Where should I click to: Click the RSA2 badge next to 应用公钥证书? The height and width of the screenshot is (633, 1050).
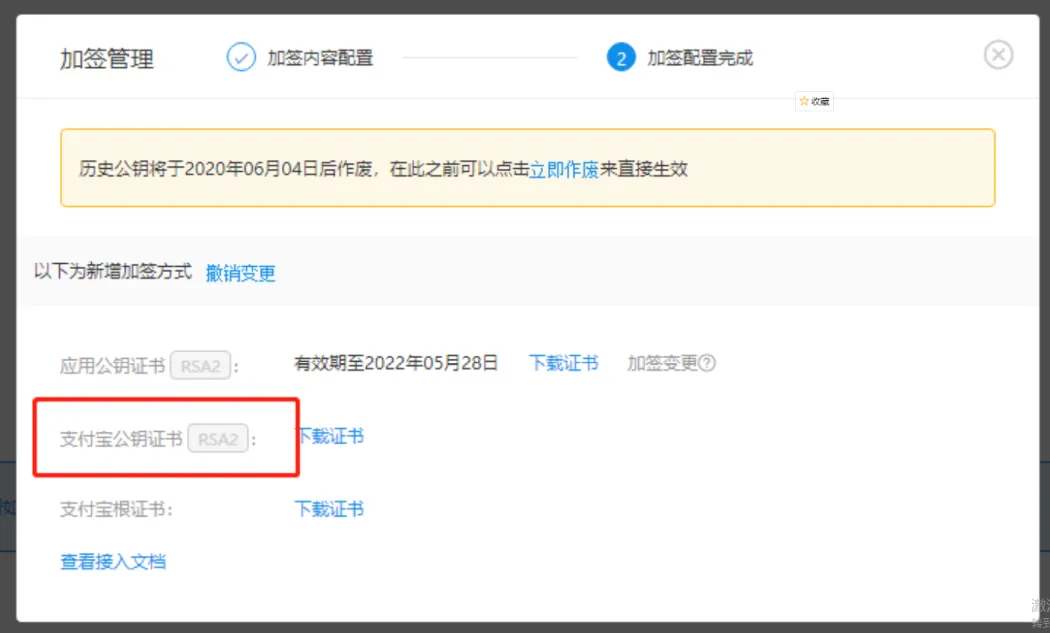(200, 366)
